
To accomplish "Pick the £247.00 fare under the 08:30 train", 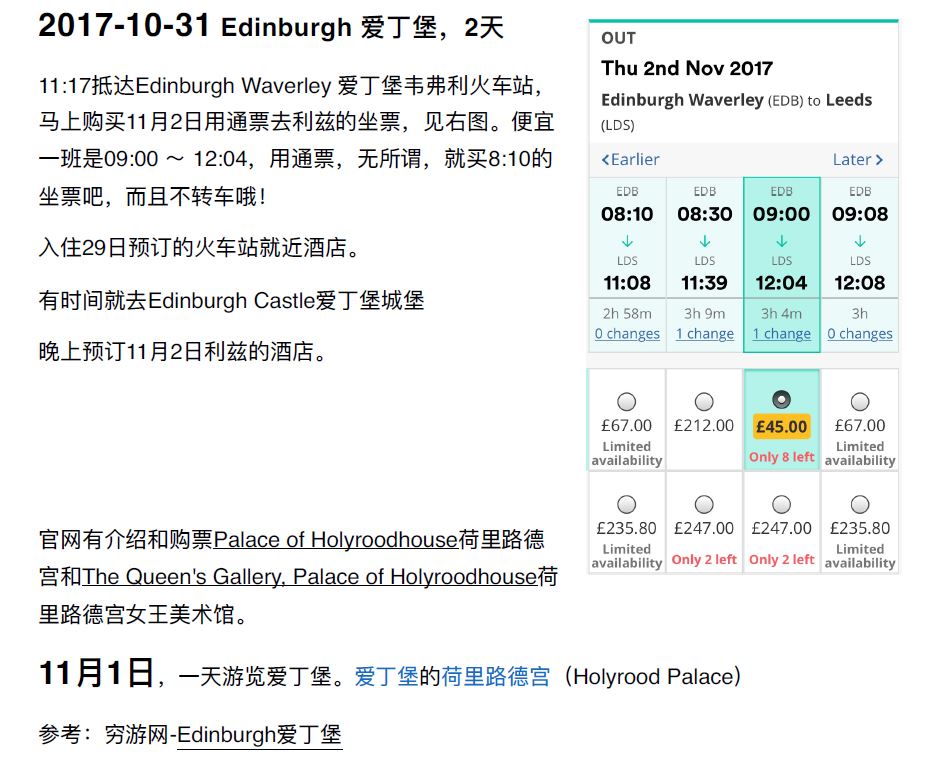I will [x=704, y=505].
